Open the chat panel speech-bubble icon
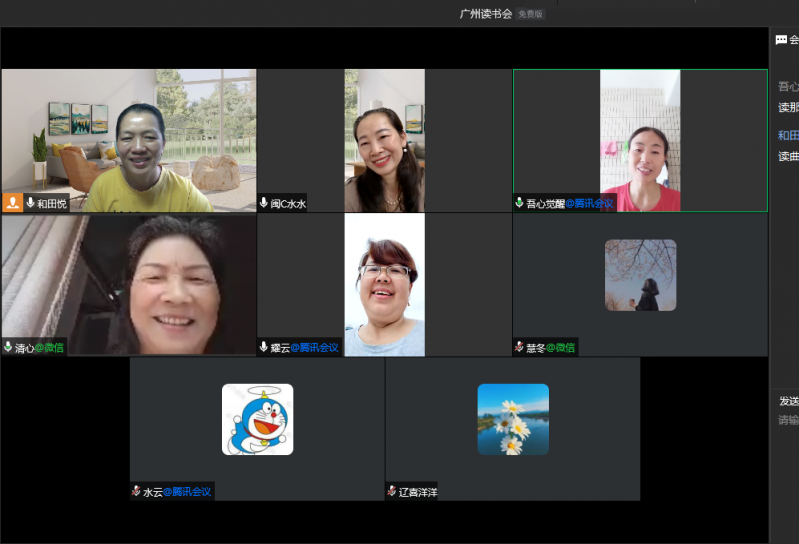 tap(781, 40)
